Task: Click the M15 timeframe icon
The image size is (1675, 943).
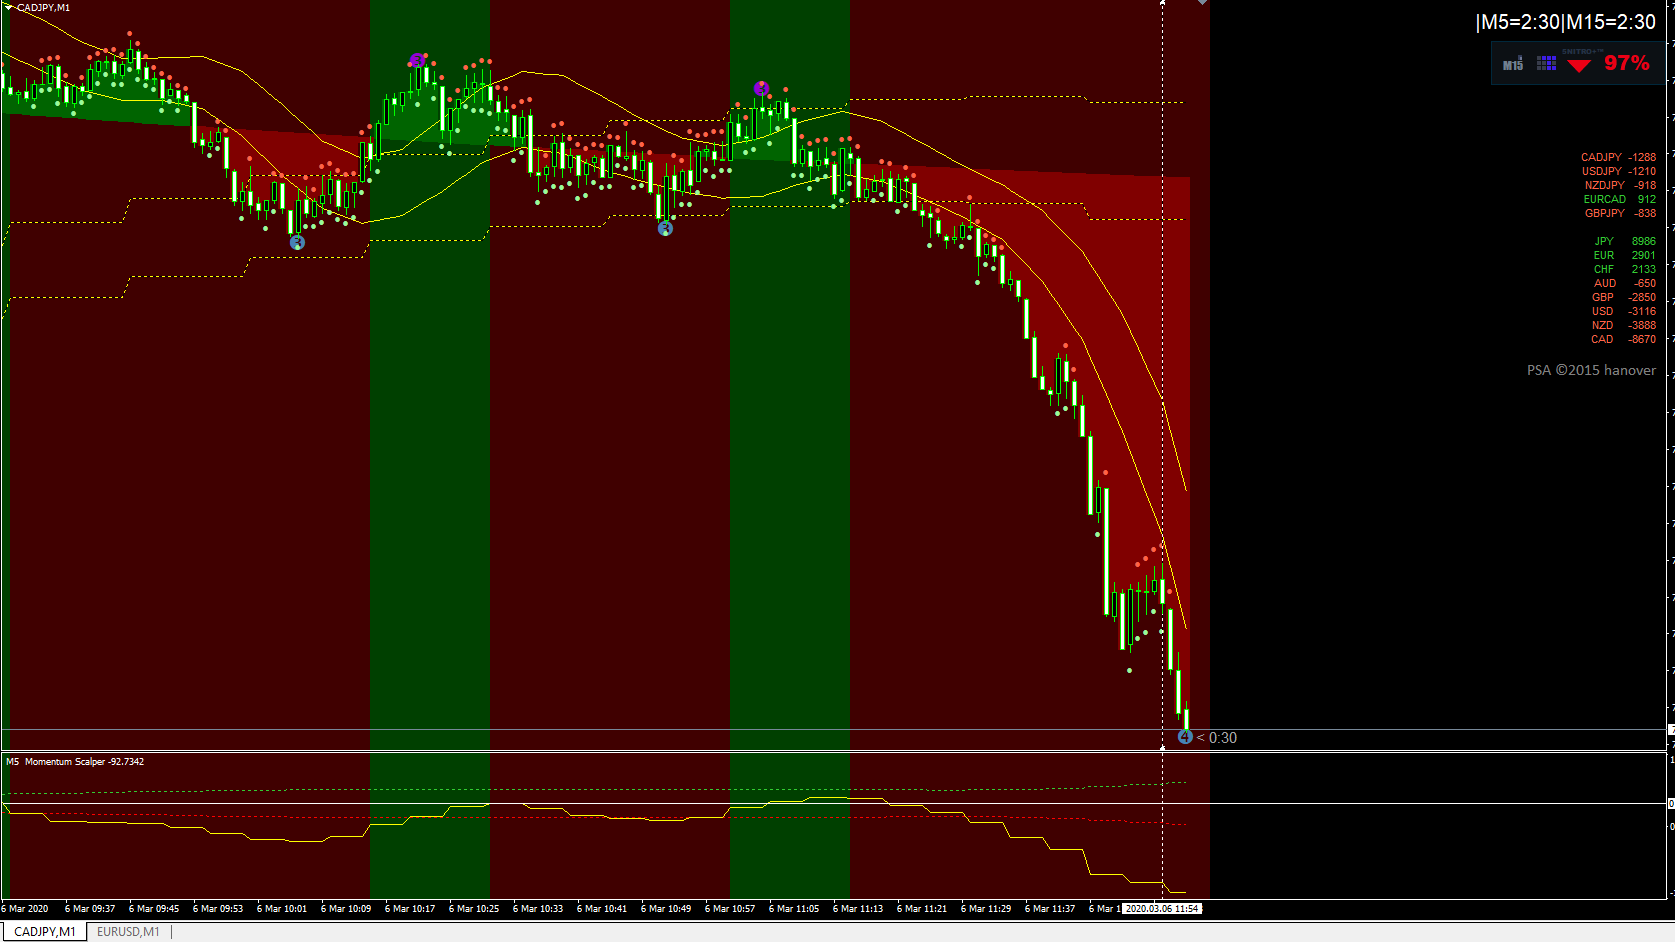Action: click(1513, 64)
